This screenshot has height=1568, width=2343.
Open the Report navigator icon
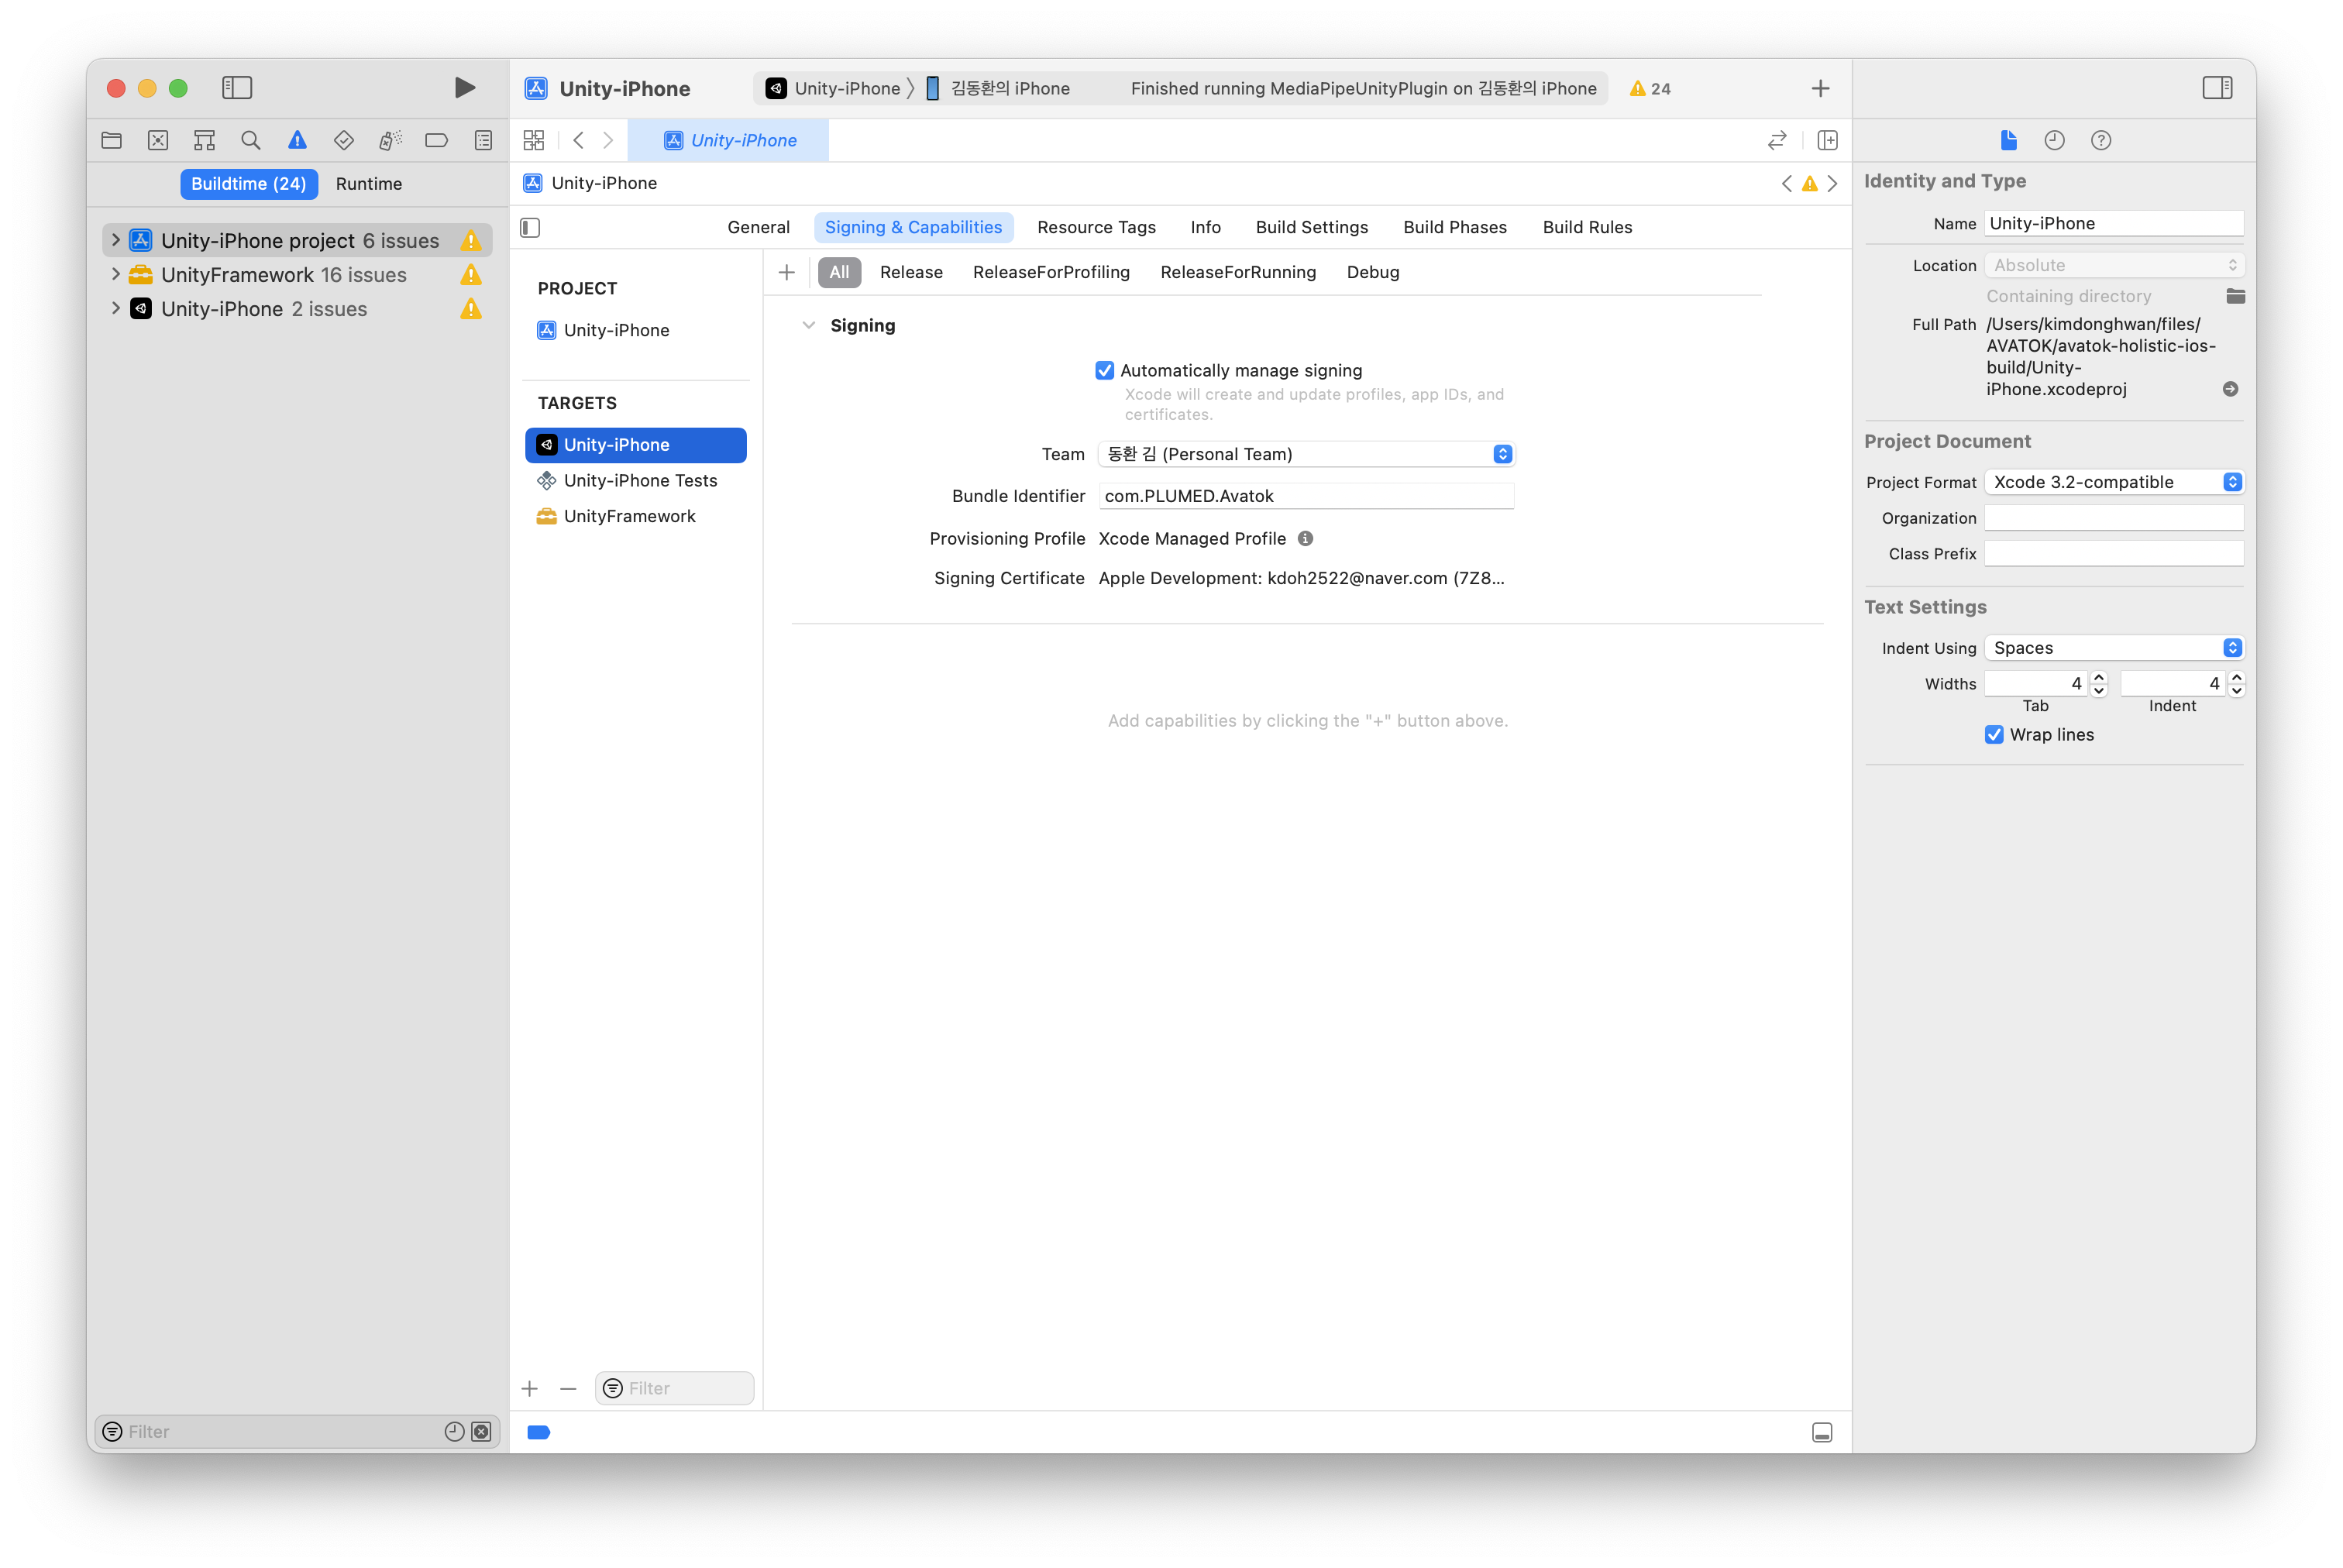(483, 140)
